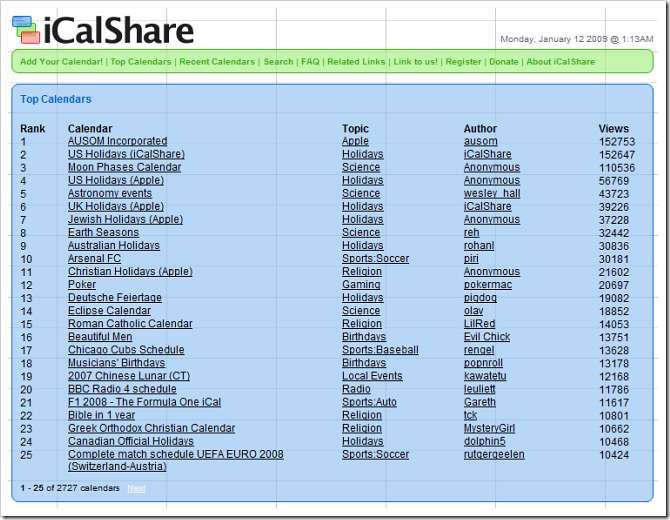The width and height of the screenshot is (670, 520).
Task: Click Birthdays topic for Beautiful Men
Action: tap(364, 337)
